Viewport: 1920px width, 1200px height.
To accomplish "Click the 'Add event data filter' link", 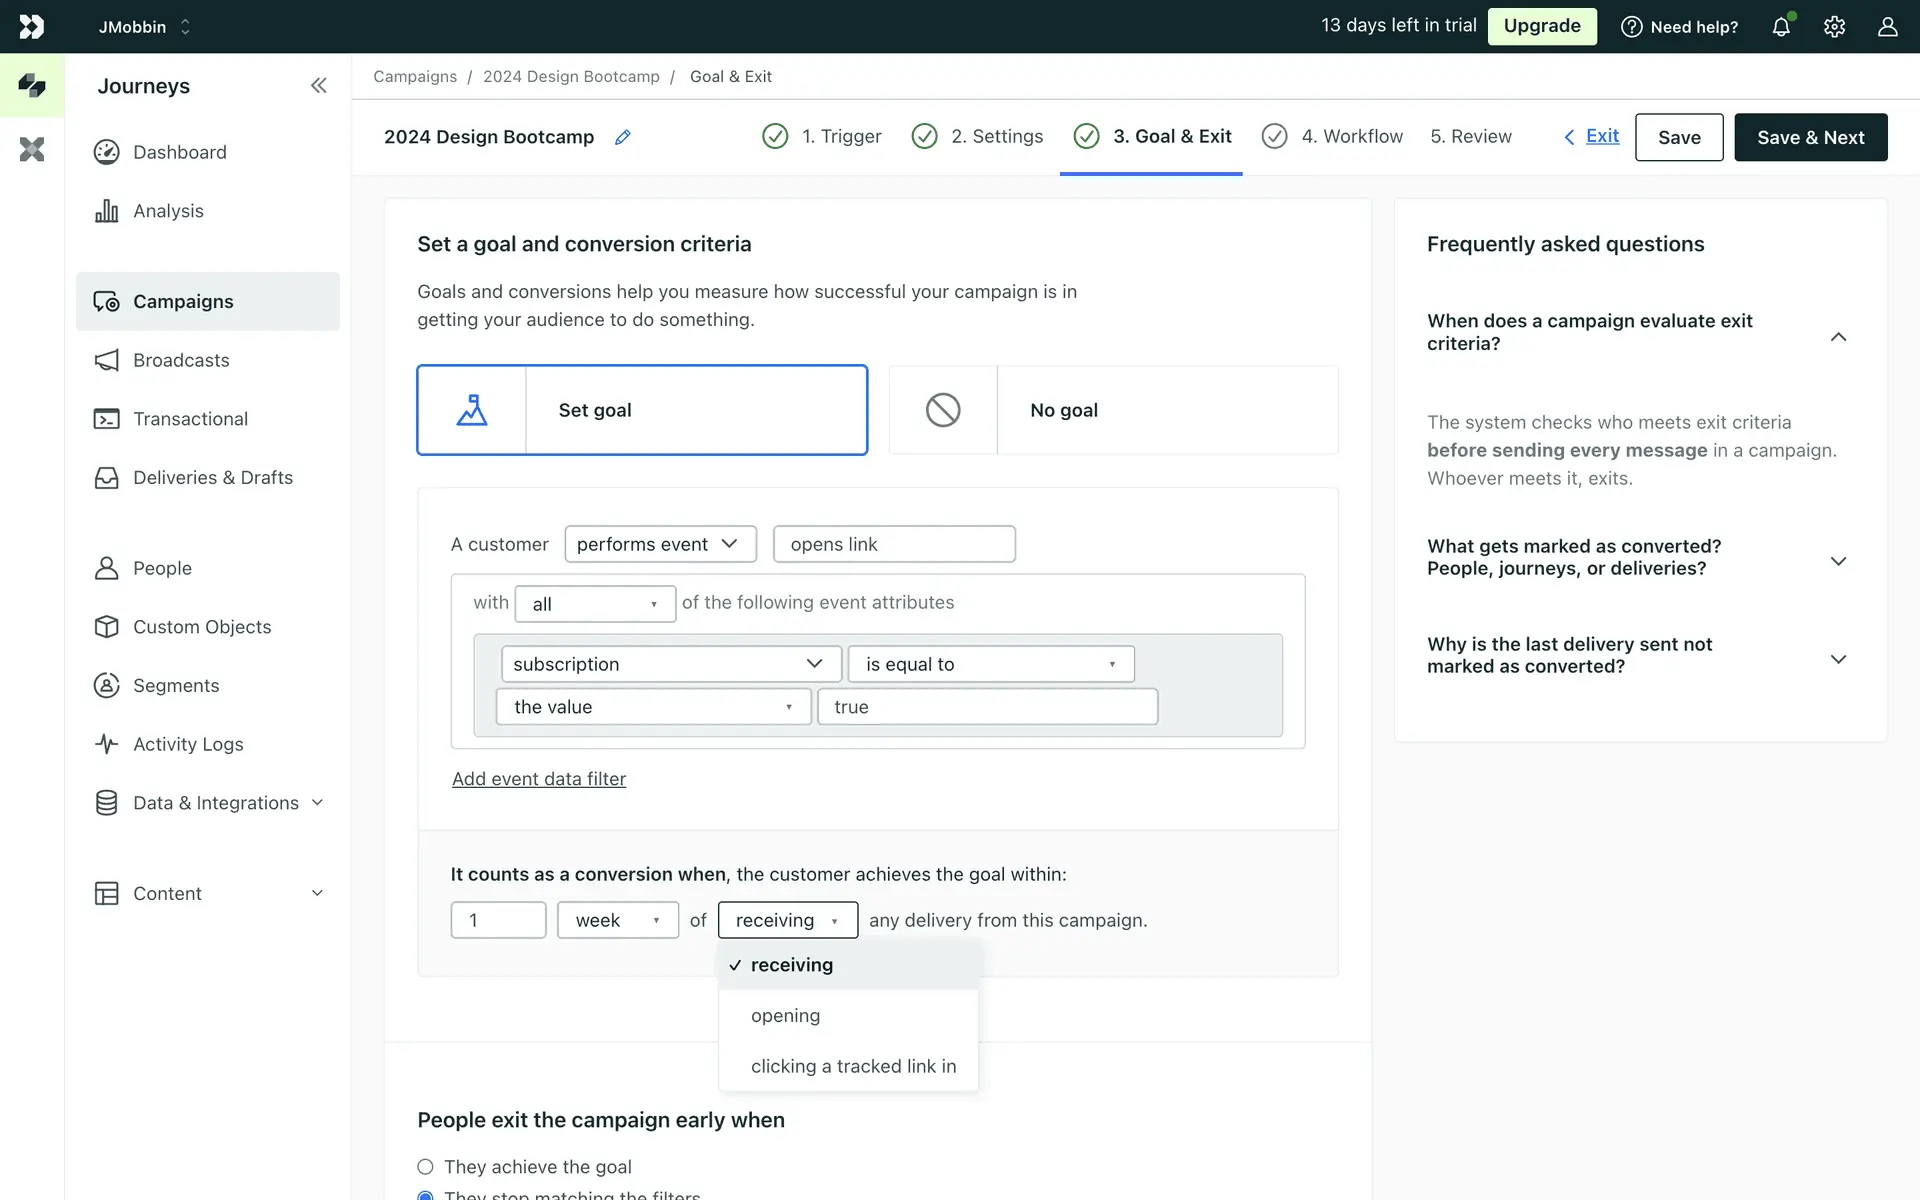I will point(539,779).
